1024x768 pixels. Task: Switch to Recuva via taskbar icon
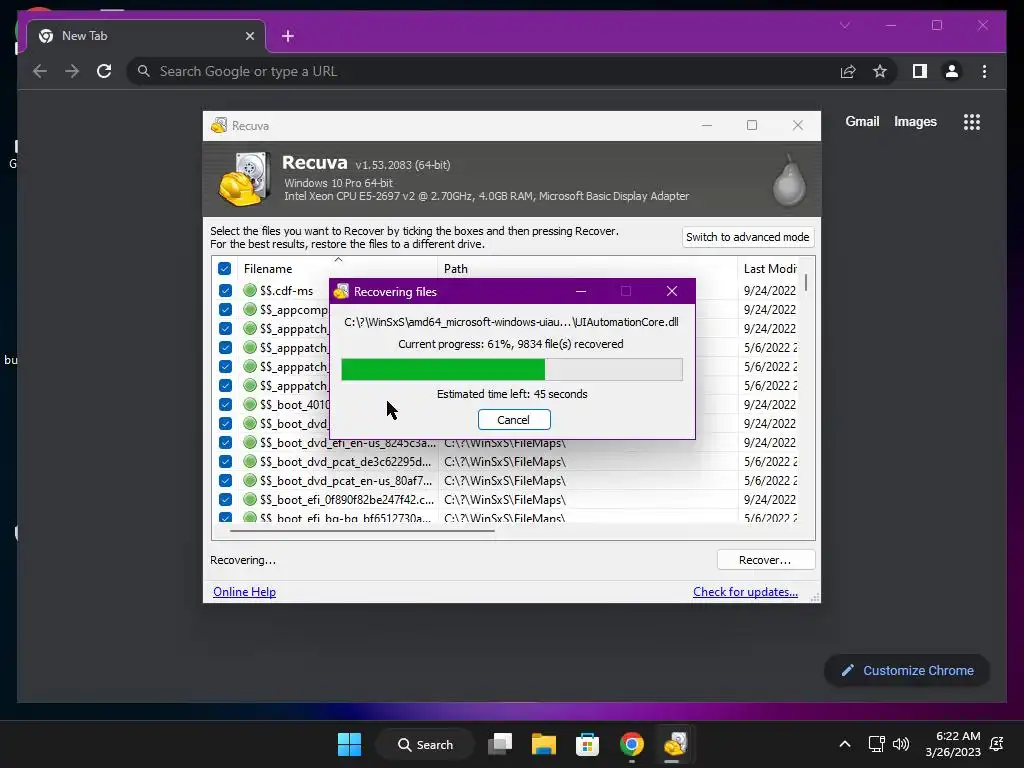pos(675,744)
